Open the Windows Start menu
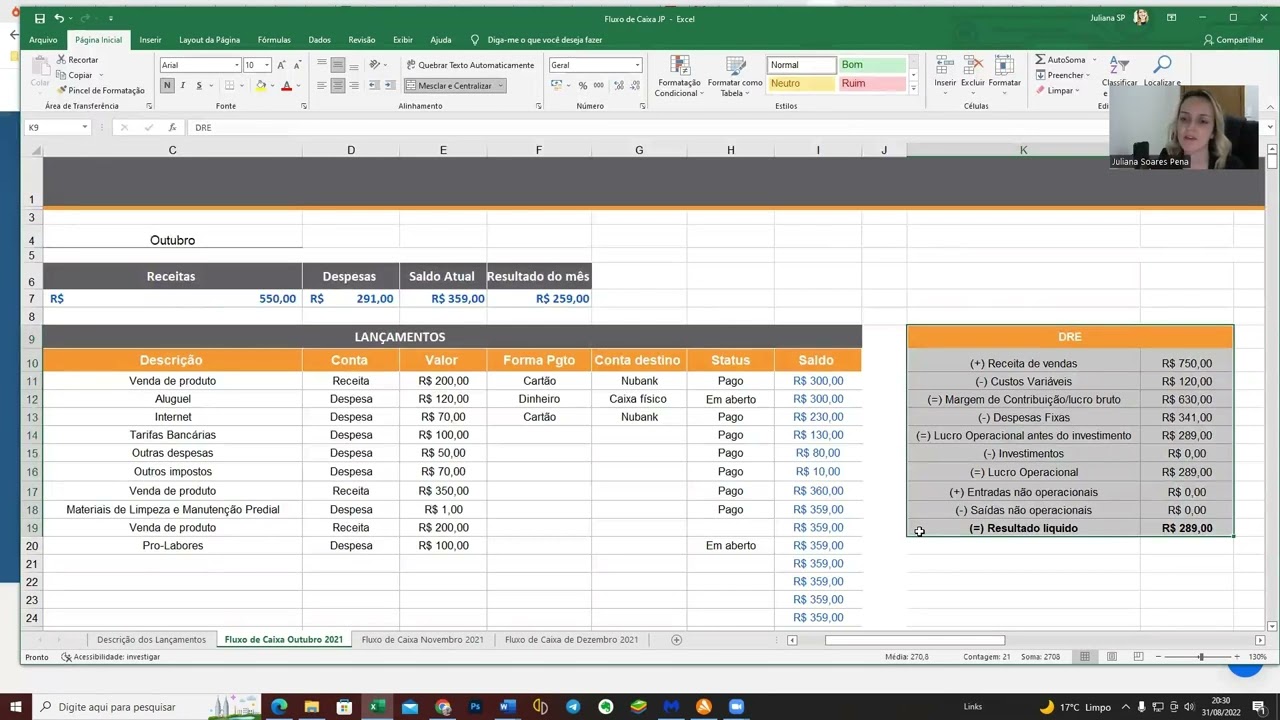This screenshot has width=1280, height=720. point(15,707)
